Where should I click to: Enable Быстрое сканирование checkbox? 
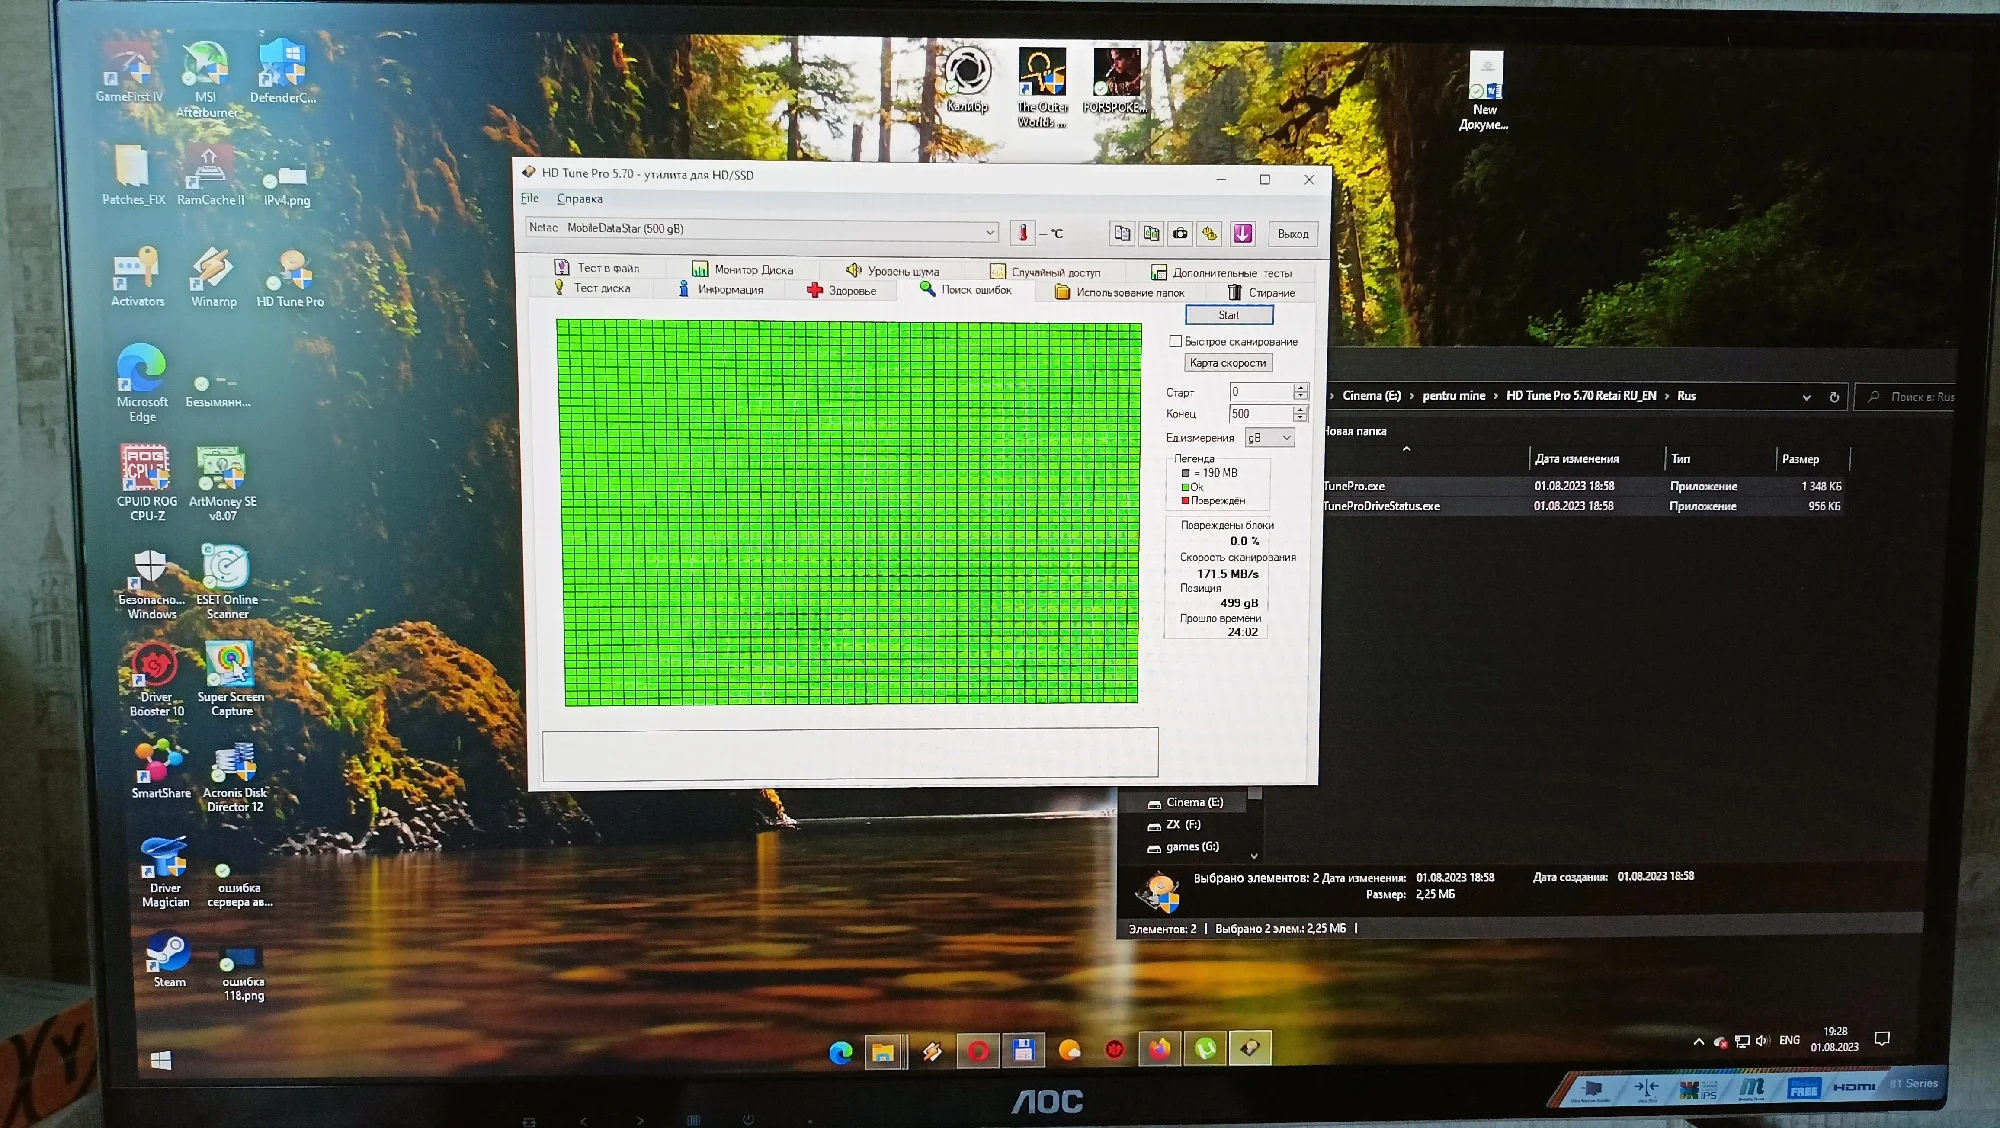tap(1176, 341)
